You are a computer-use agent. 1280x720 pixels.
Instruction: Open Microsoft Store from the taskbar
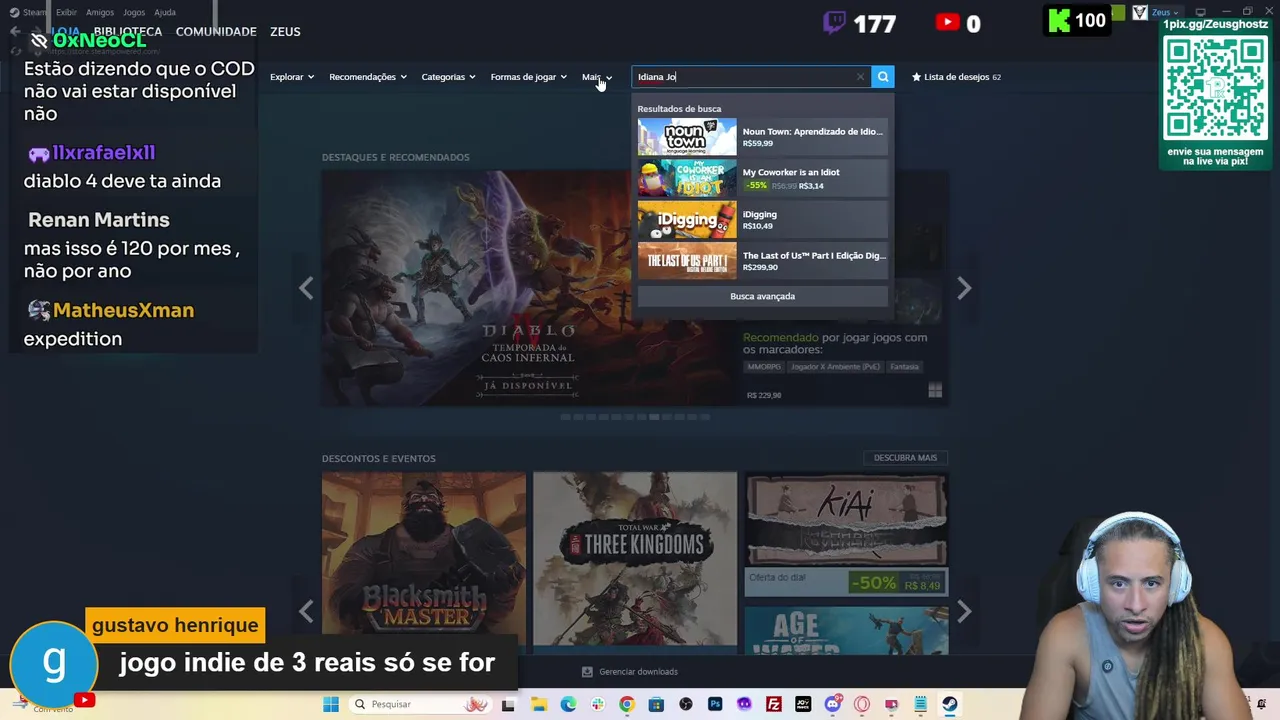[656, 704]
